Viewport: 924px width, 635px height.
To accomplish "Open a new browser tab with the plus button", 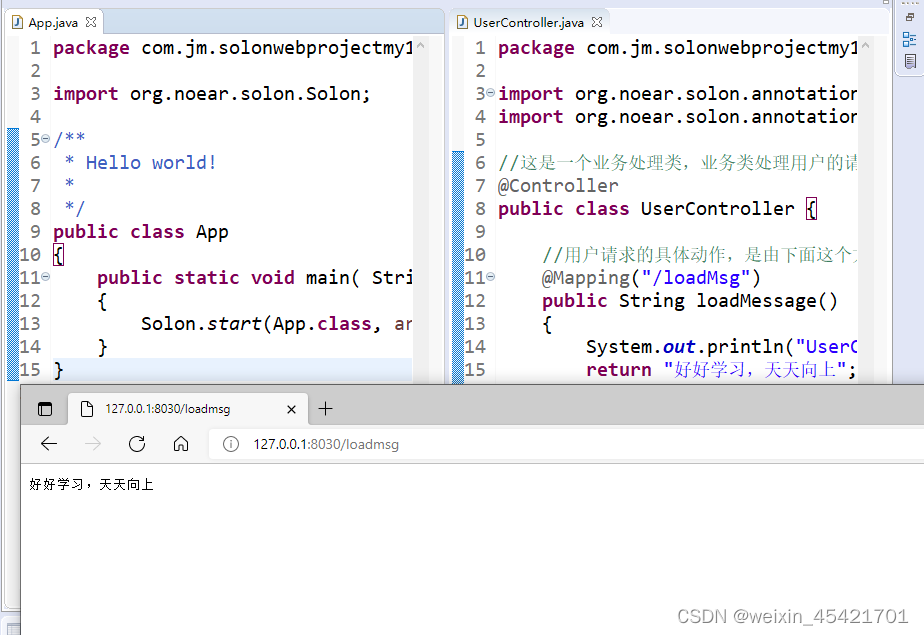I will (325, 408).
